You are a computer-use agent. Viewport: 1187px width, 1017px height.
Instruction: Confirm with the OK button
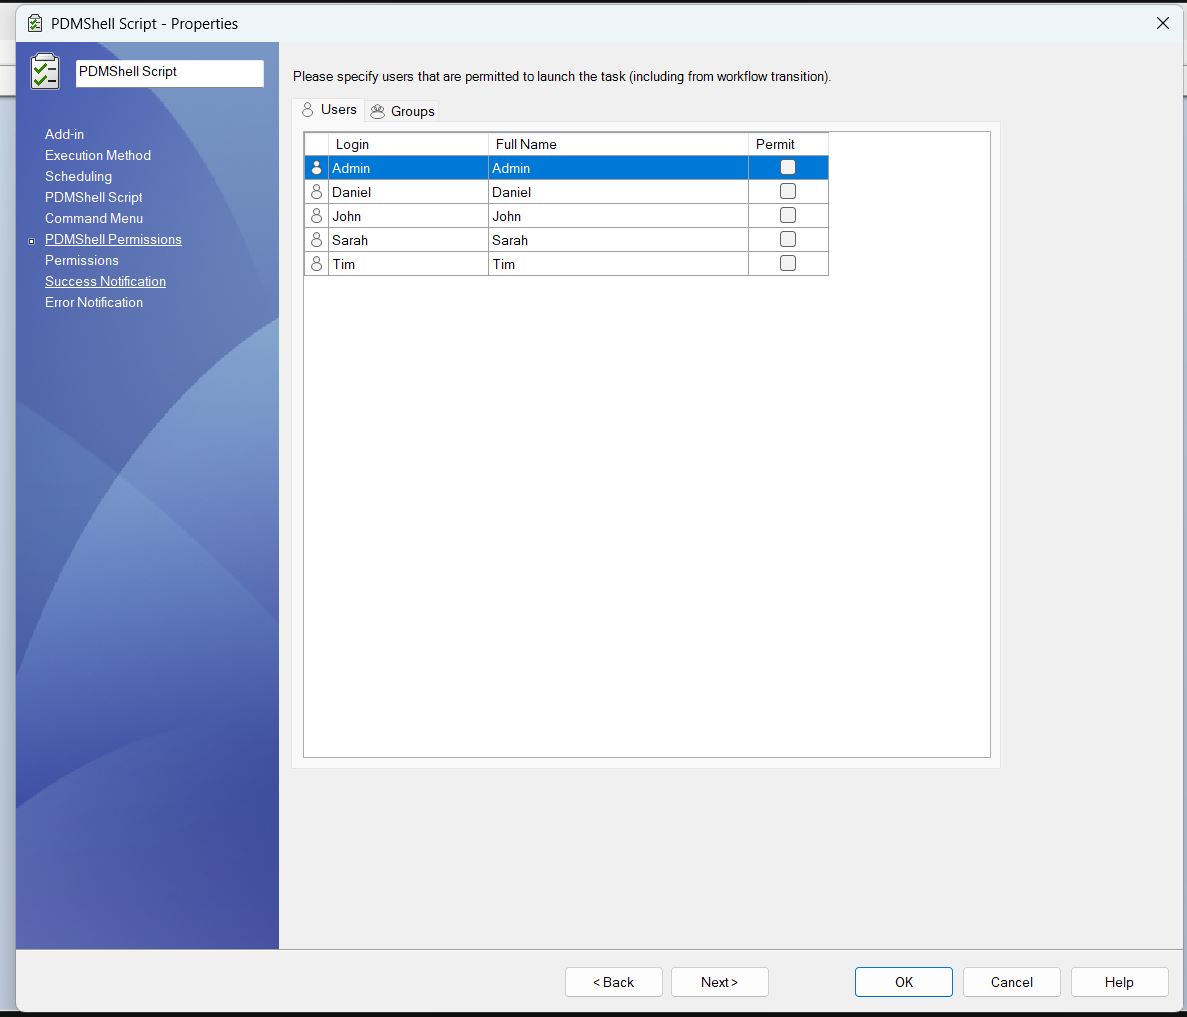pos(904,982)
